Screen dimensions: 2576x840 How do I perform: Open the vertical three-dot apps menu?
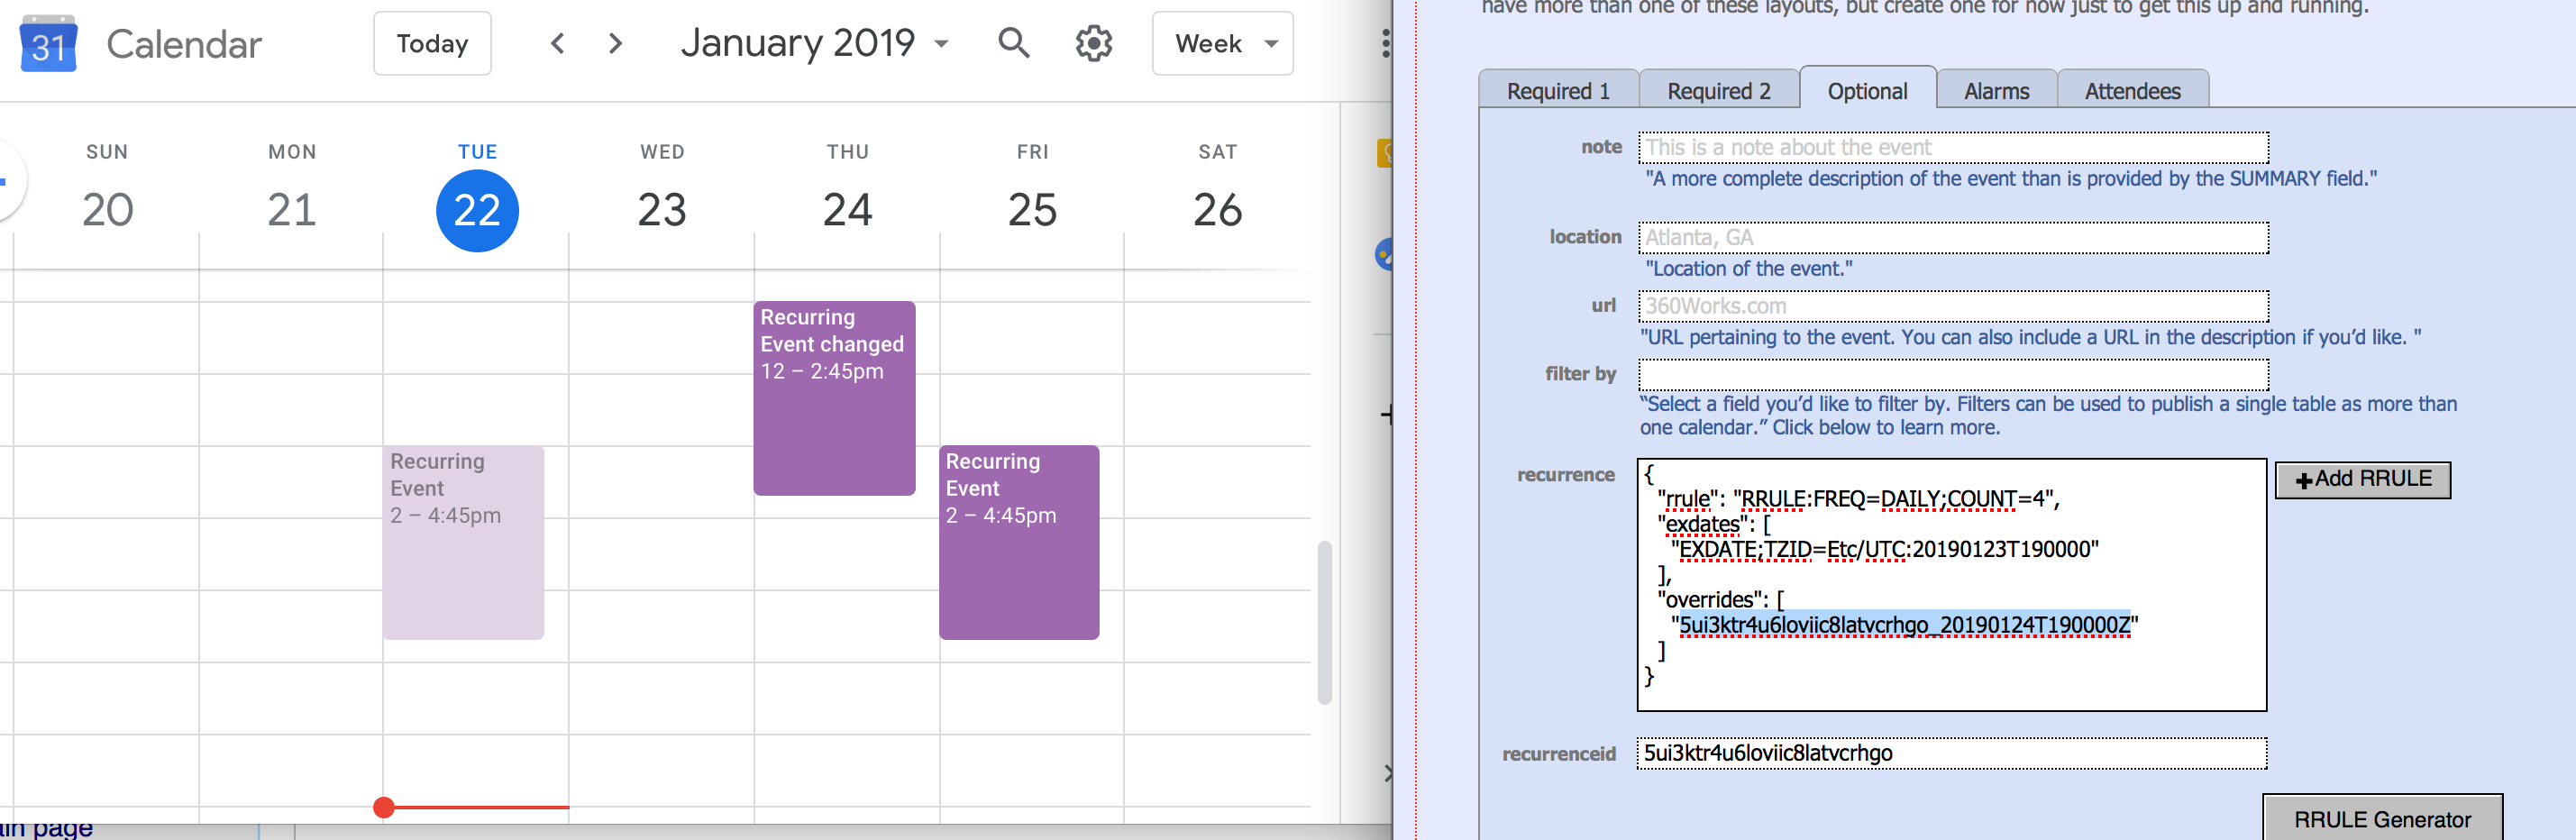point(1385,43)
